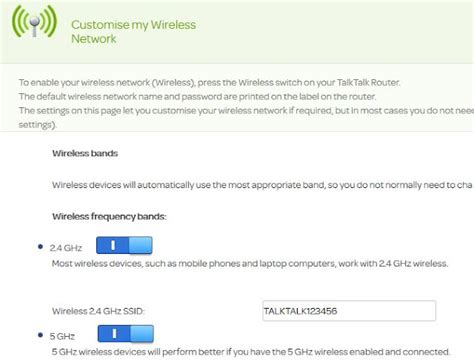Click the Customise my Wireless Network heading
The image size is (474, 362).
coord(133,32)
